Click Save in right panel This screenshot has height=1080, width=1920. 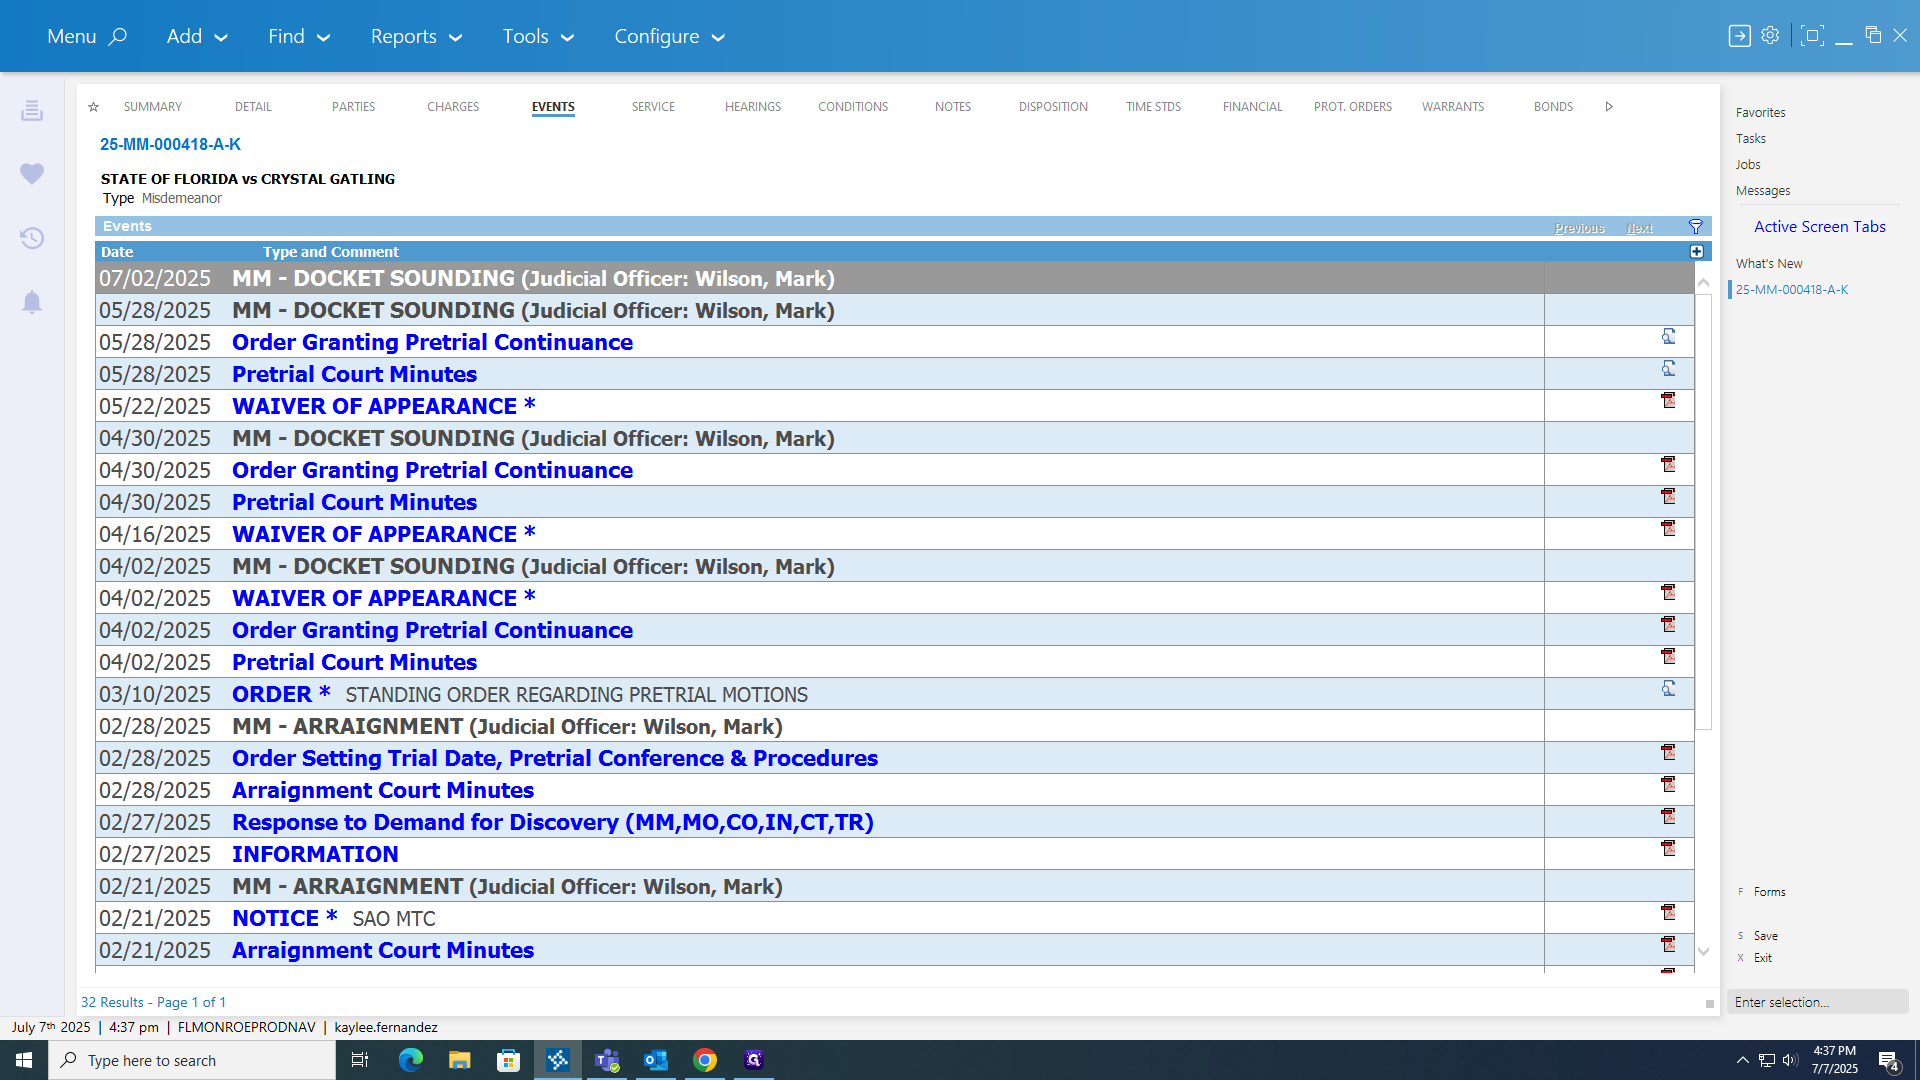[1765, 936]
